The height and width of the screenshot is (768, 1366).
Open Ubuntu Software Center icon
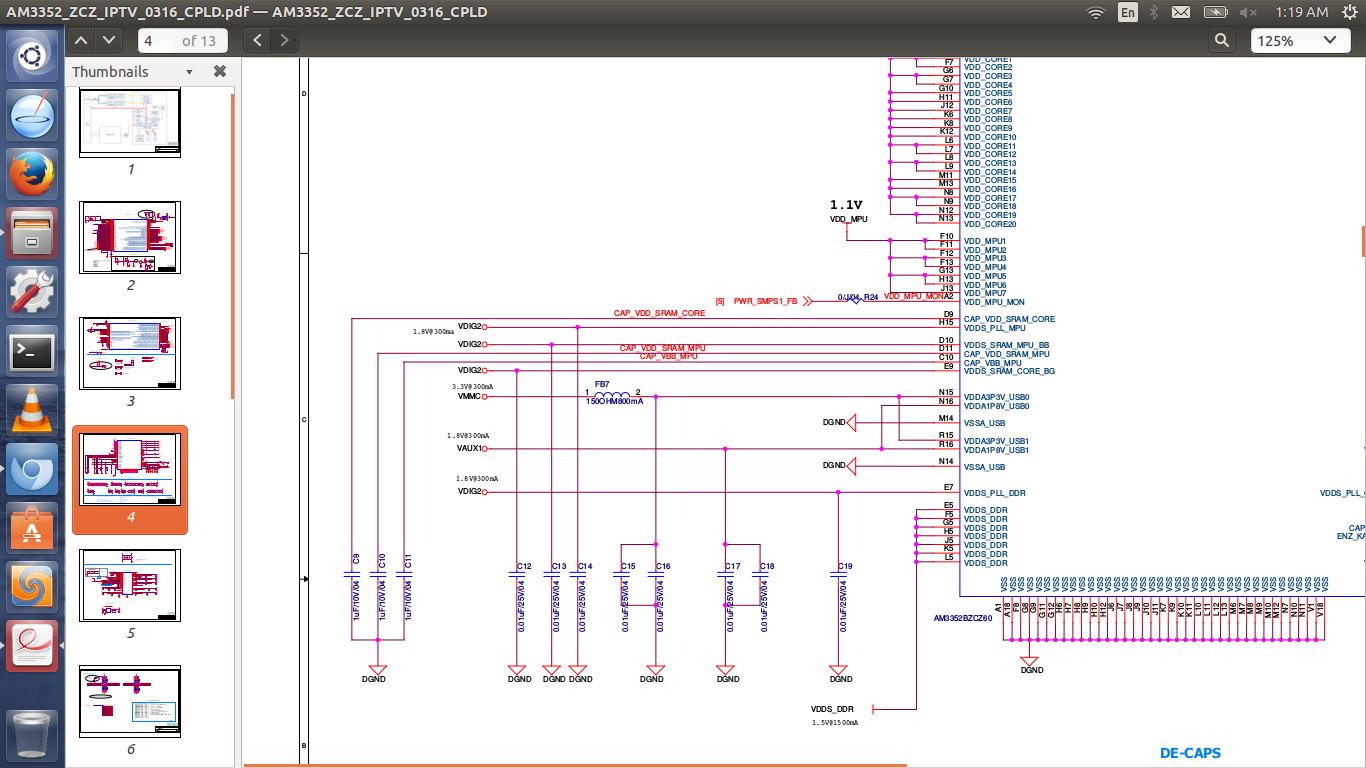pos(32,528)
